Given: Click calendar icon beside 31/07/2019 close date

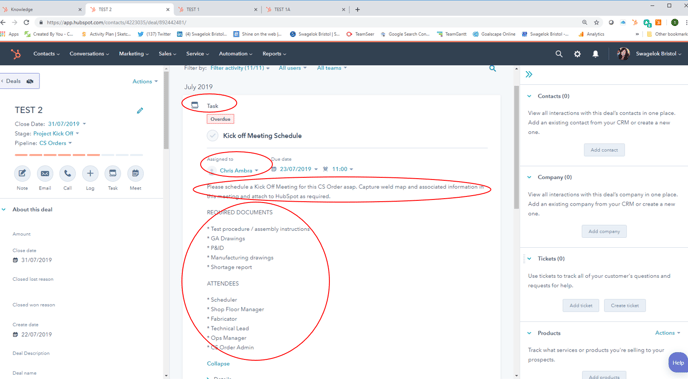Looking at the screenshot, I should click(x=15, y=260).
